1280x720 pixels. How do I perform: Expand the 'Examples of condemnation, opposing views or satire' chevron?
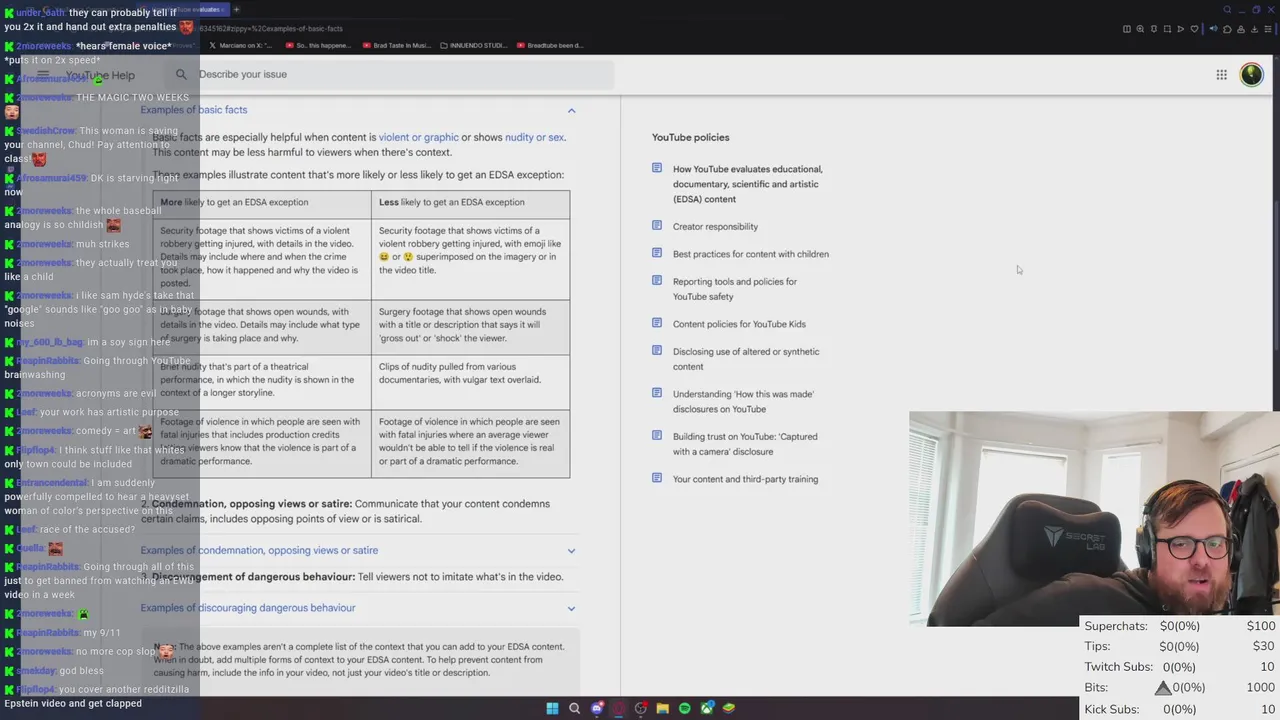pos(571,551)
